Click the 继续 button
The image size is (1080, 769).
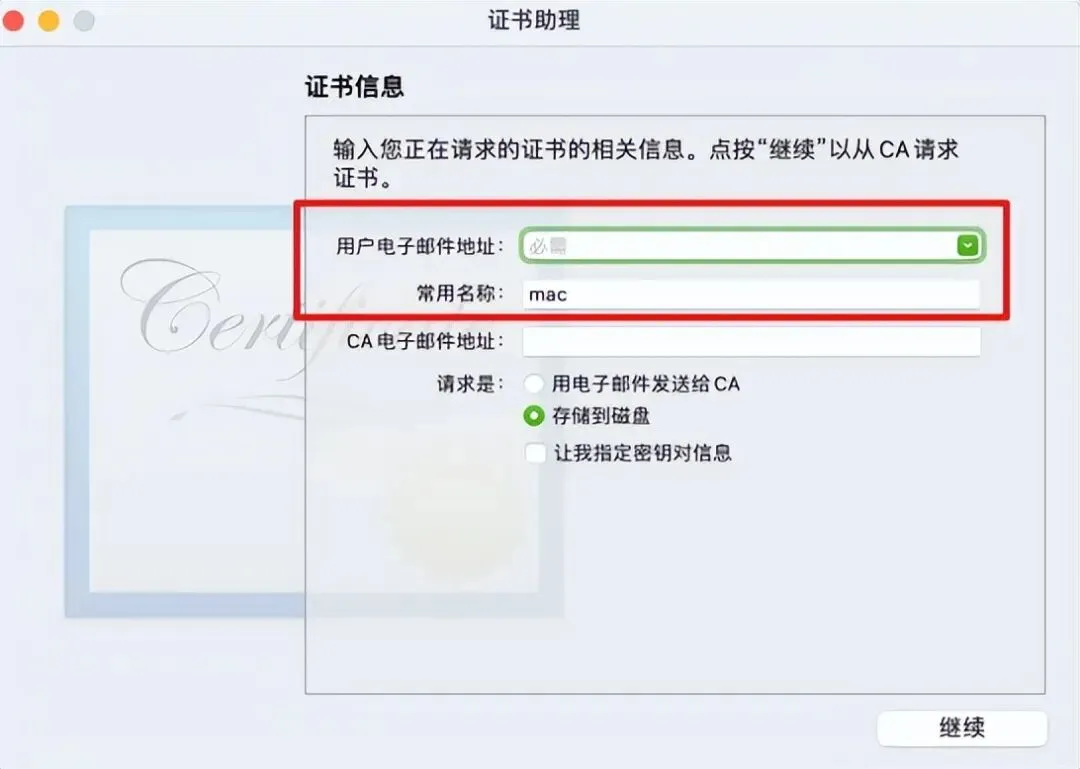[962, 728]
